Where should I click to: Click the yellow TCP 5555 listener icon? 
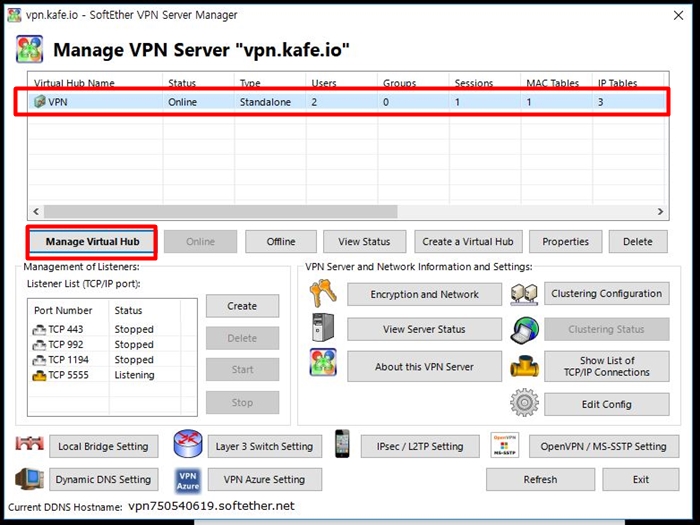39,375
